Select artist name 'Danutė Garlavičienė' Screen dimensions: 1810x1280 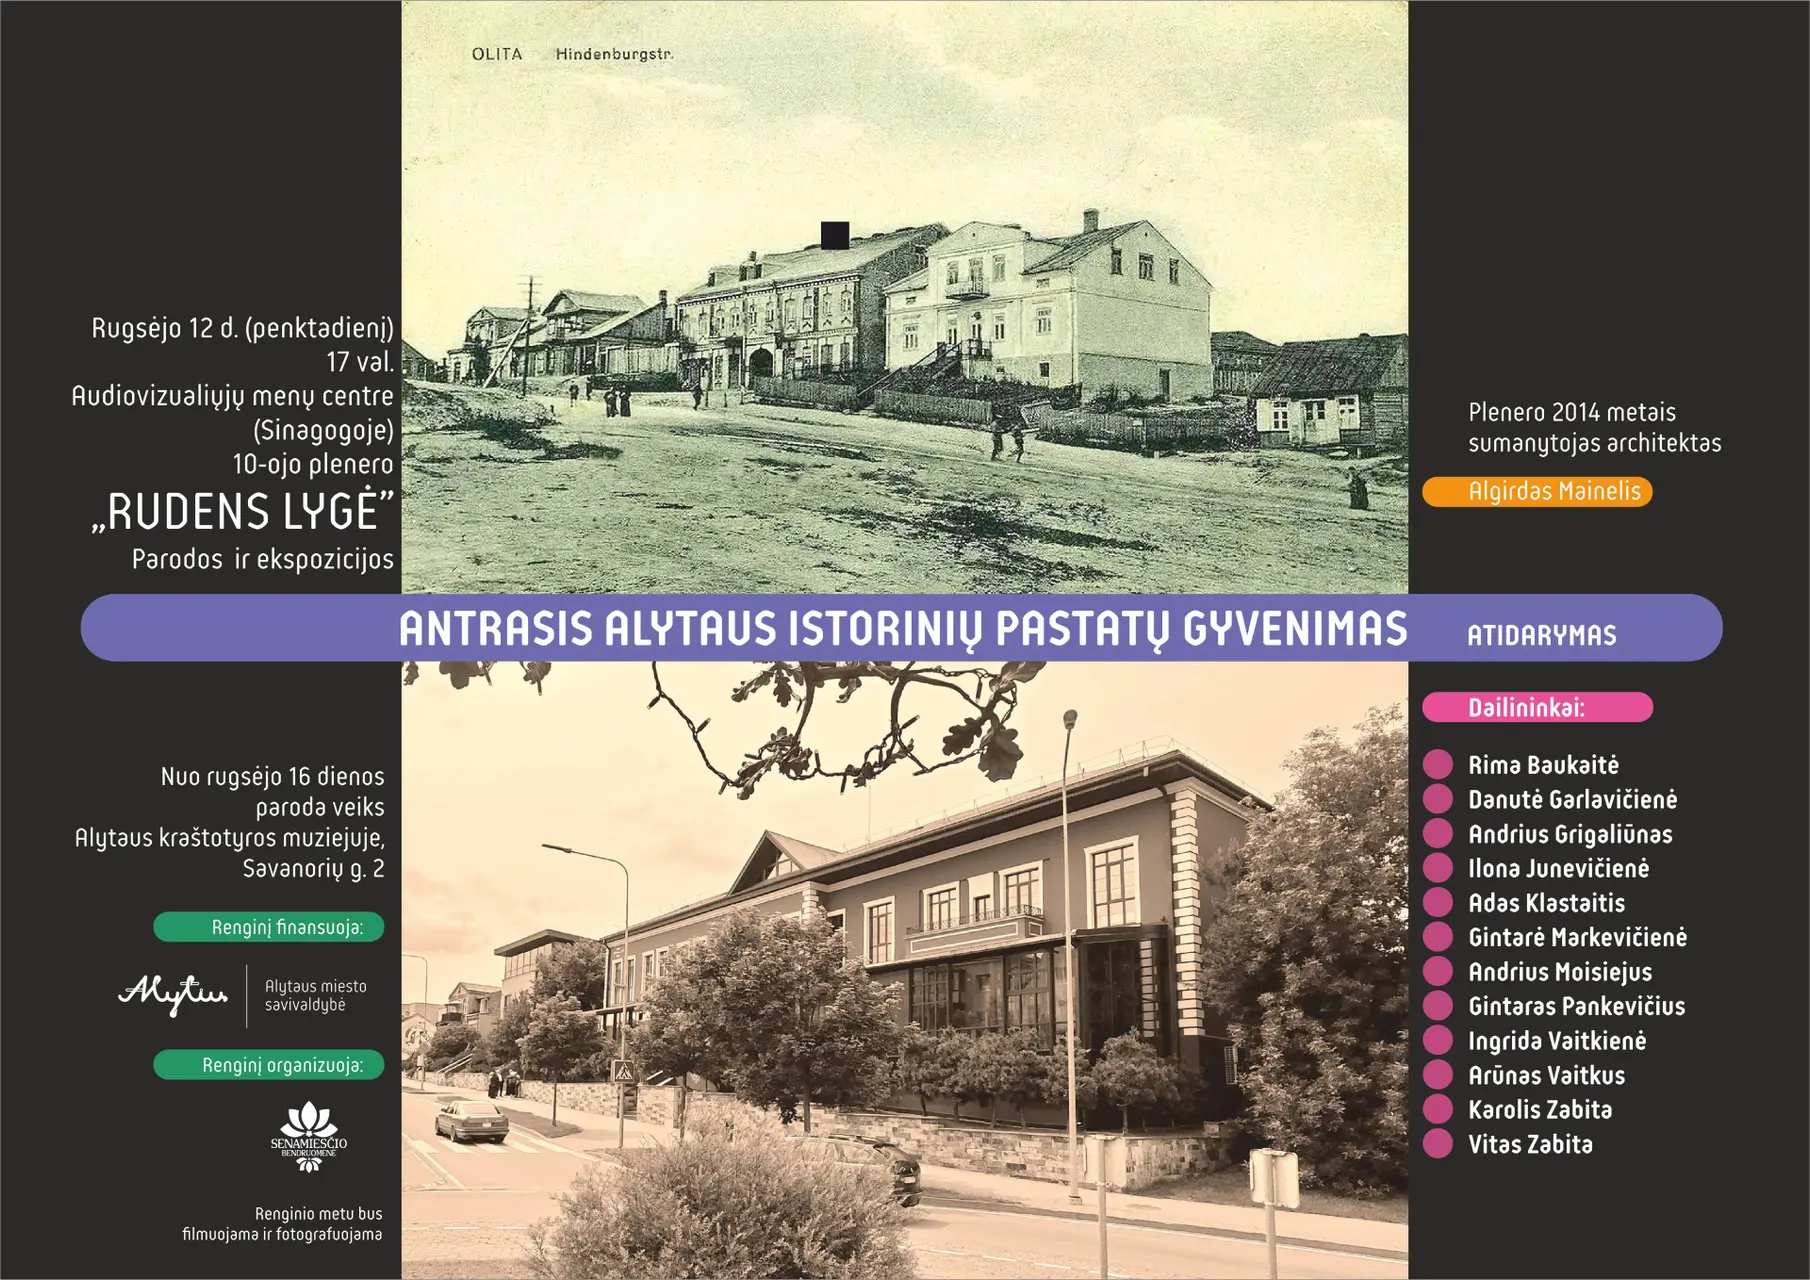[1572, 800]
